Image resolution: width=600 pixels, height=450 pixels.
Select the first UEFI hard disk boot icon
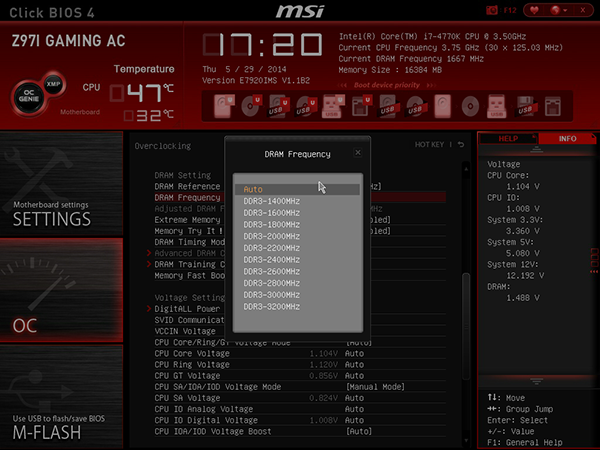click(x=224, y=106)
